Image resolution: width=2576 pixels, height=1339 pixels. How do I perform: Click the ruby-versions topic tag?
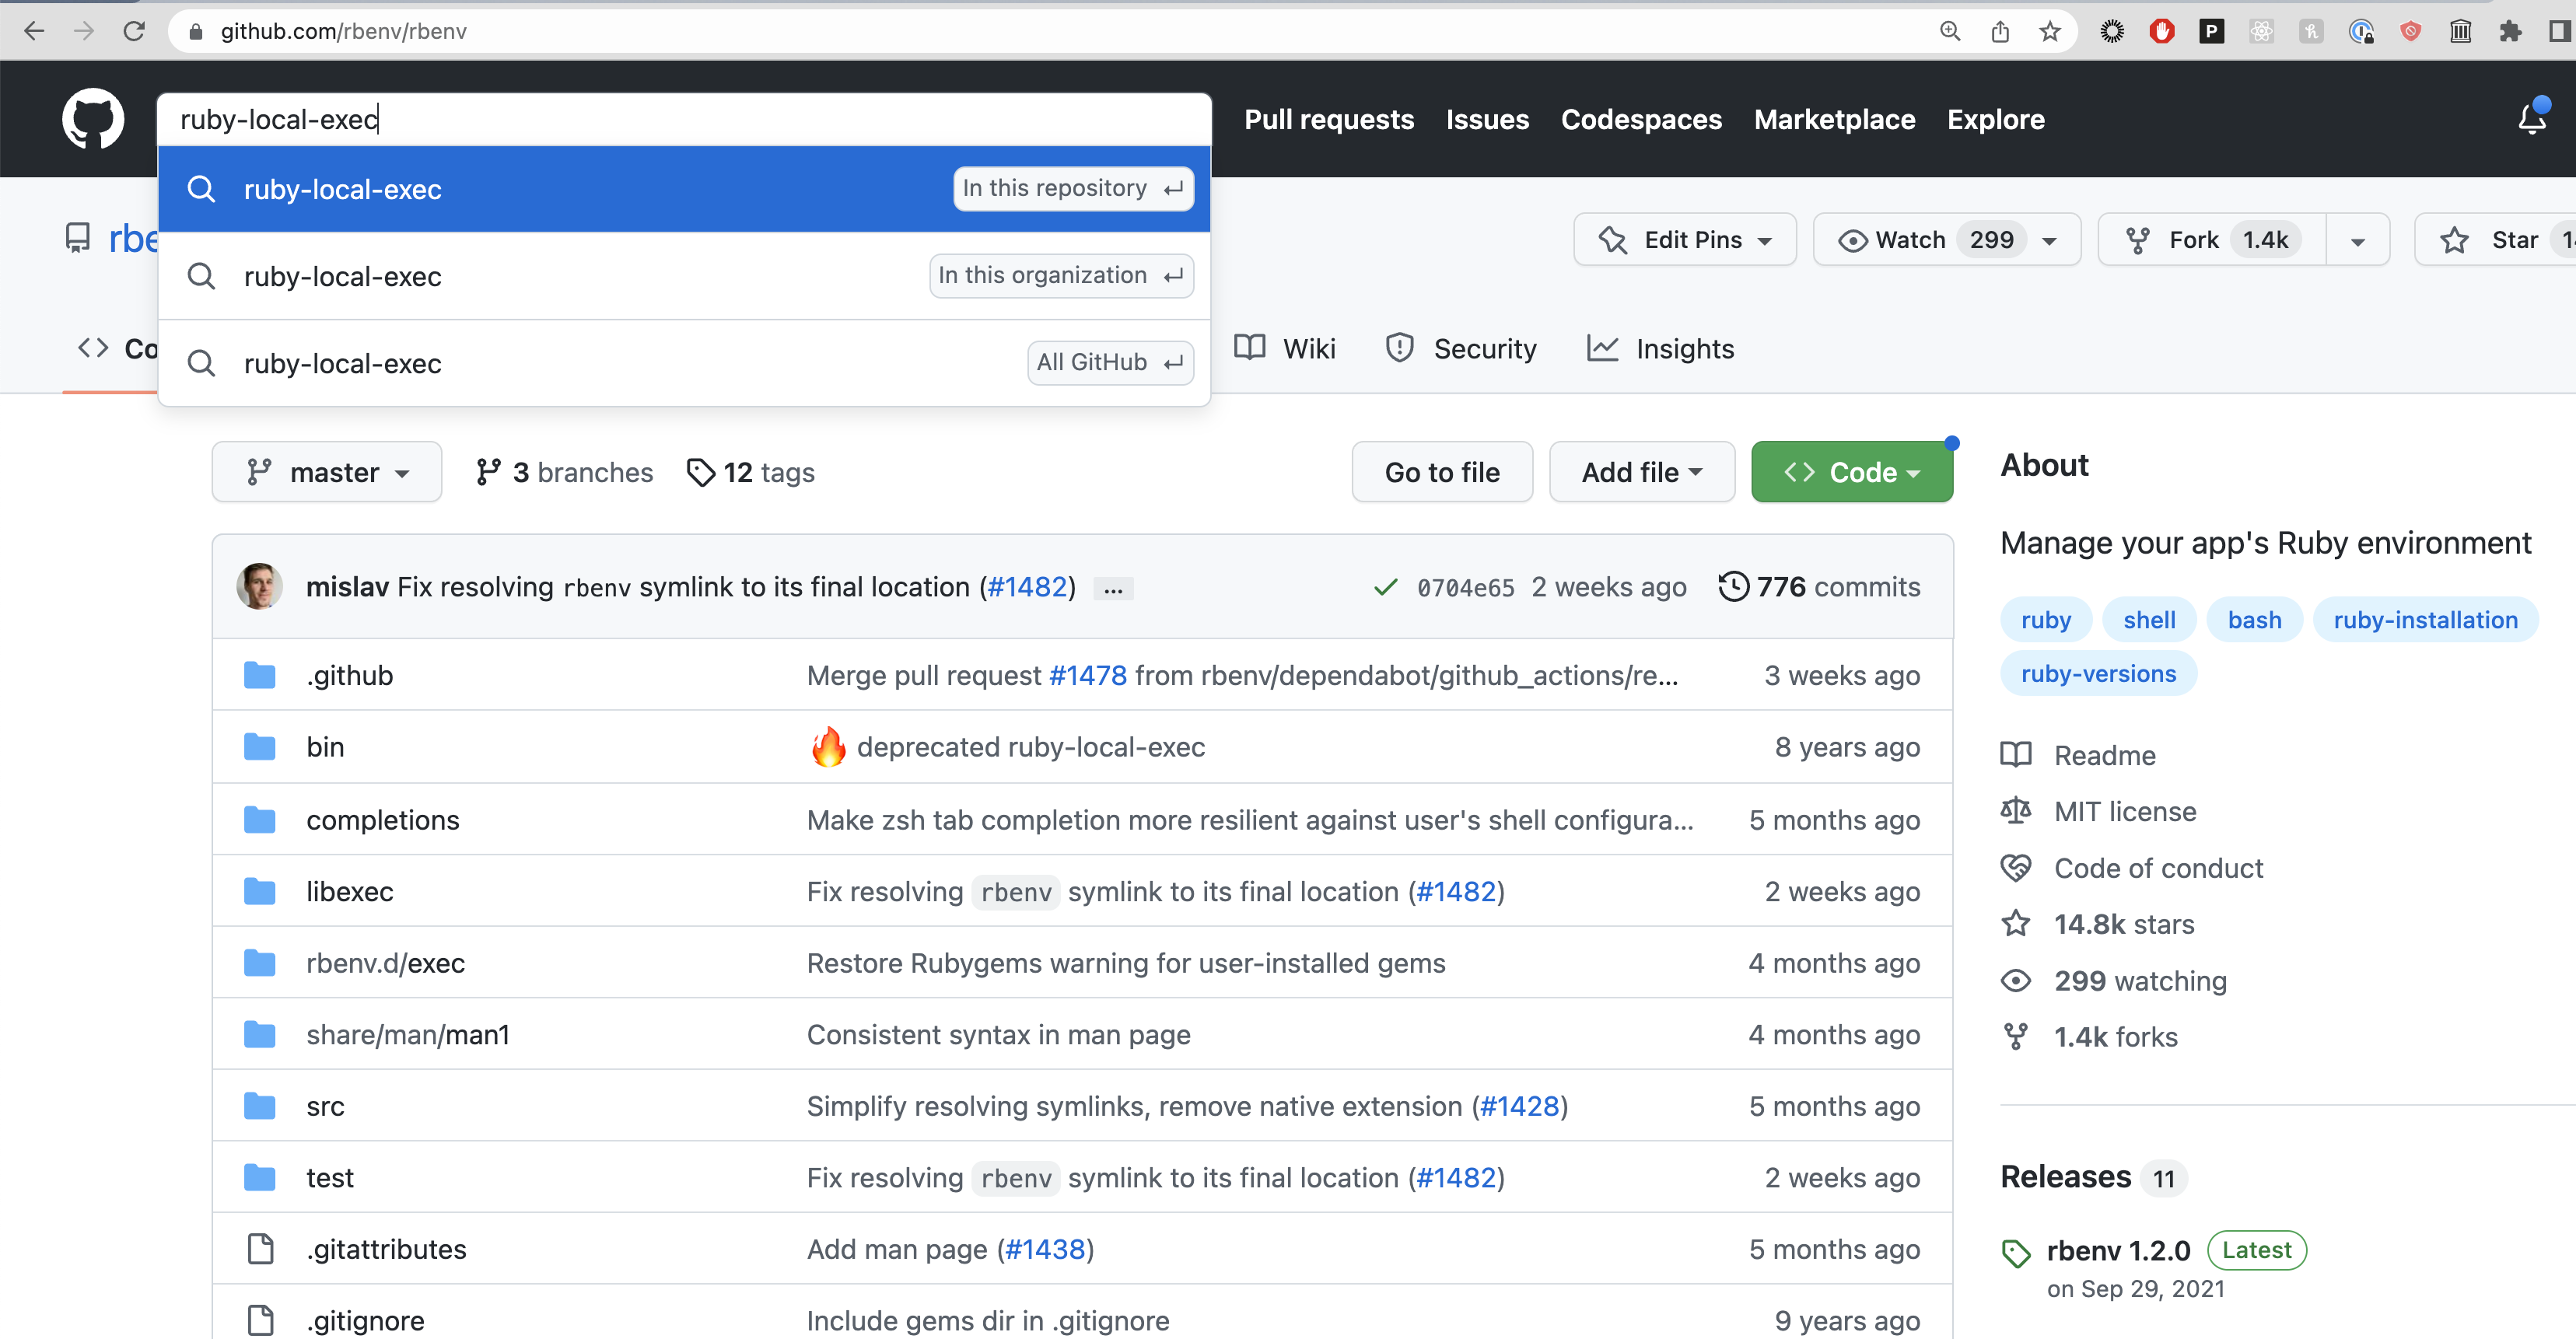2098,674
